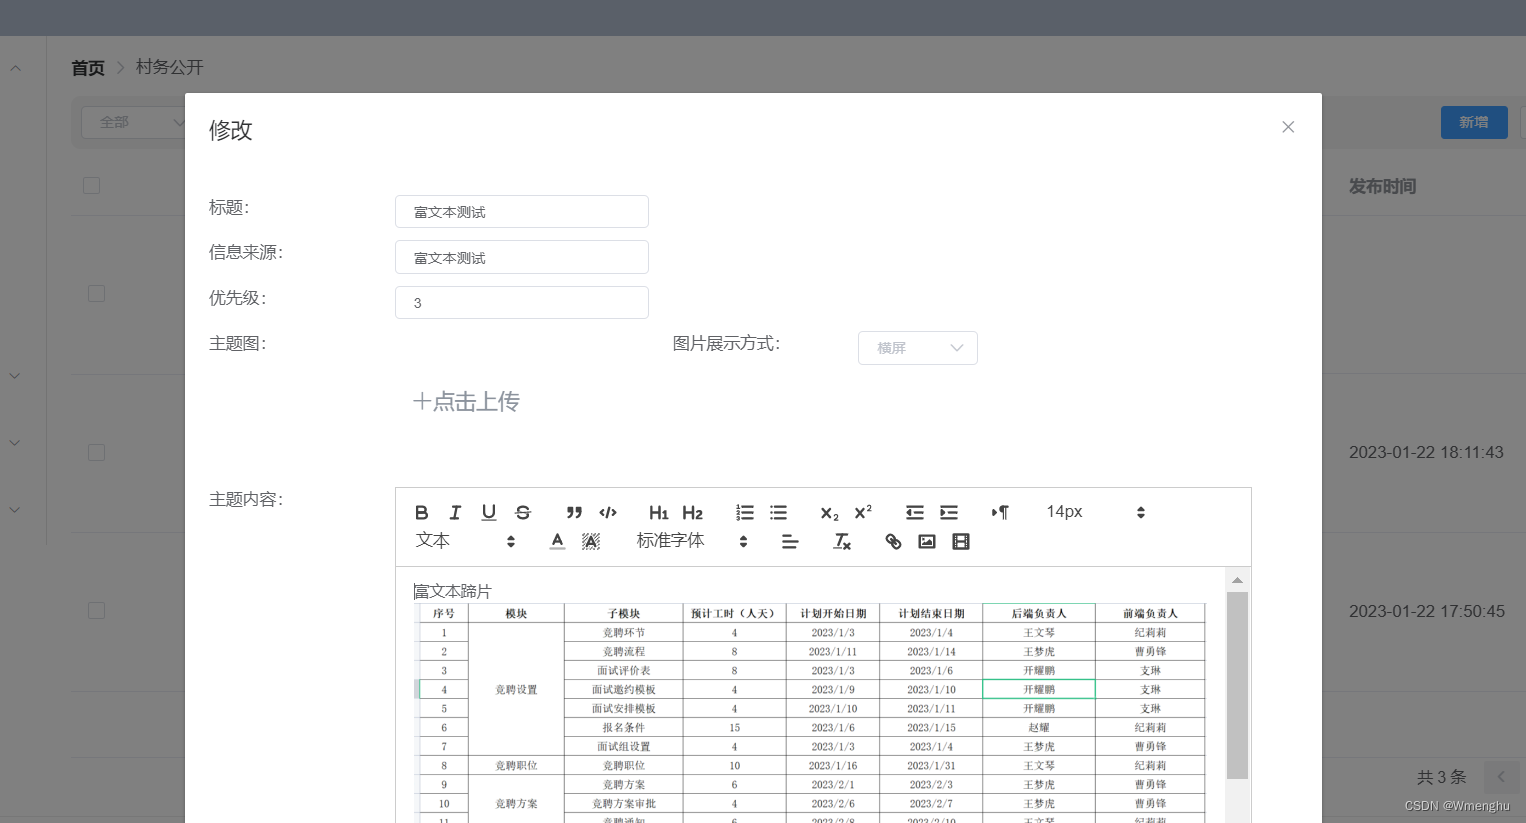Apply superscript formatting
The height and width of the screenshot is (823, 1526).
point(863,512)
